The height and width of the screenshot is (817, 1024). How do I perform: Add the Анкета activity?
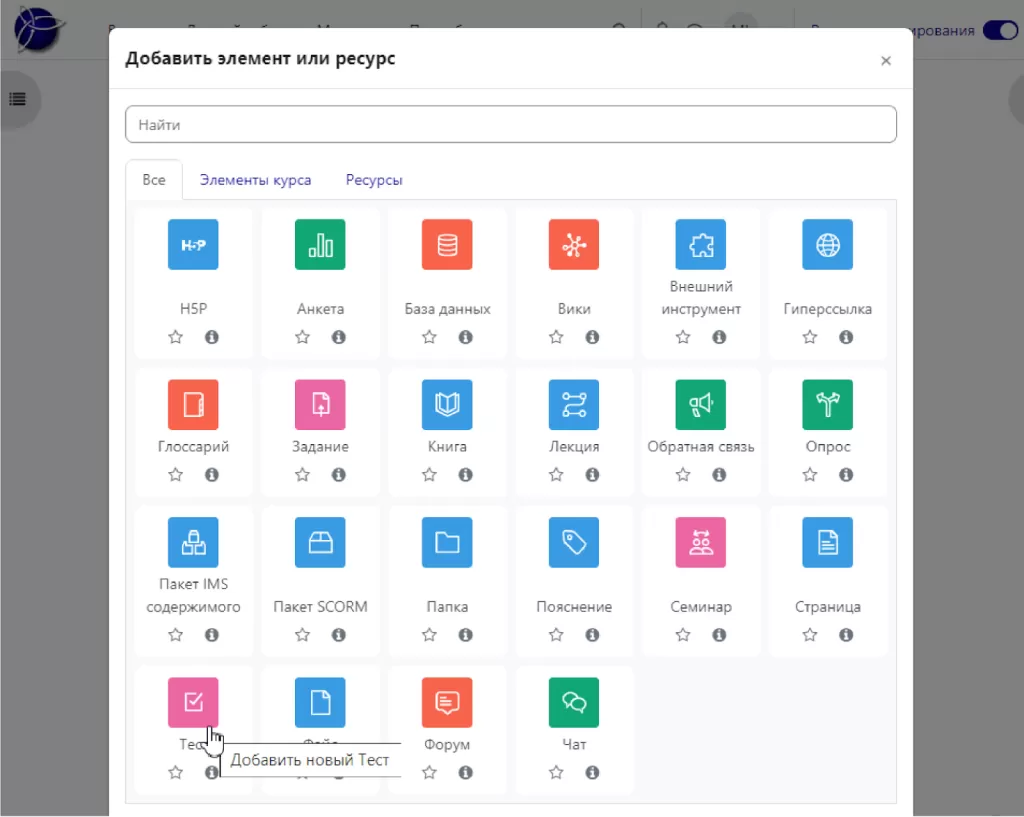pos(320,245)
